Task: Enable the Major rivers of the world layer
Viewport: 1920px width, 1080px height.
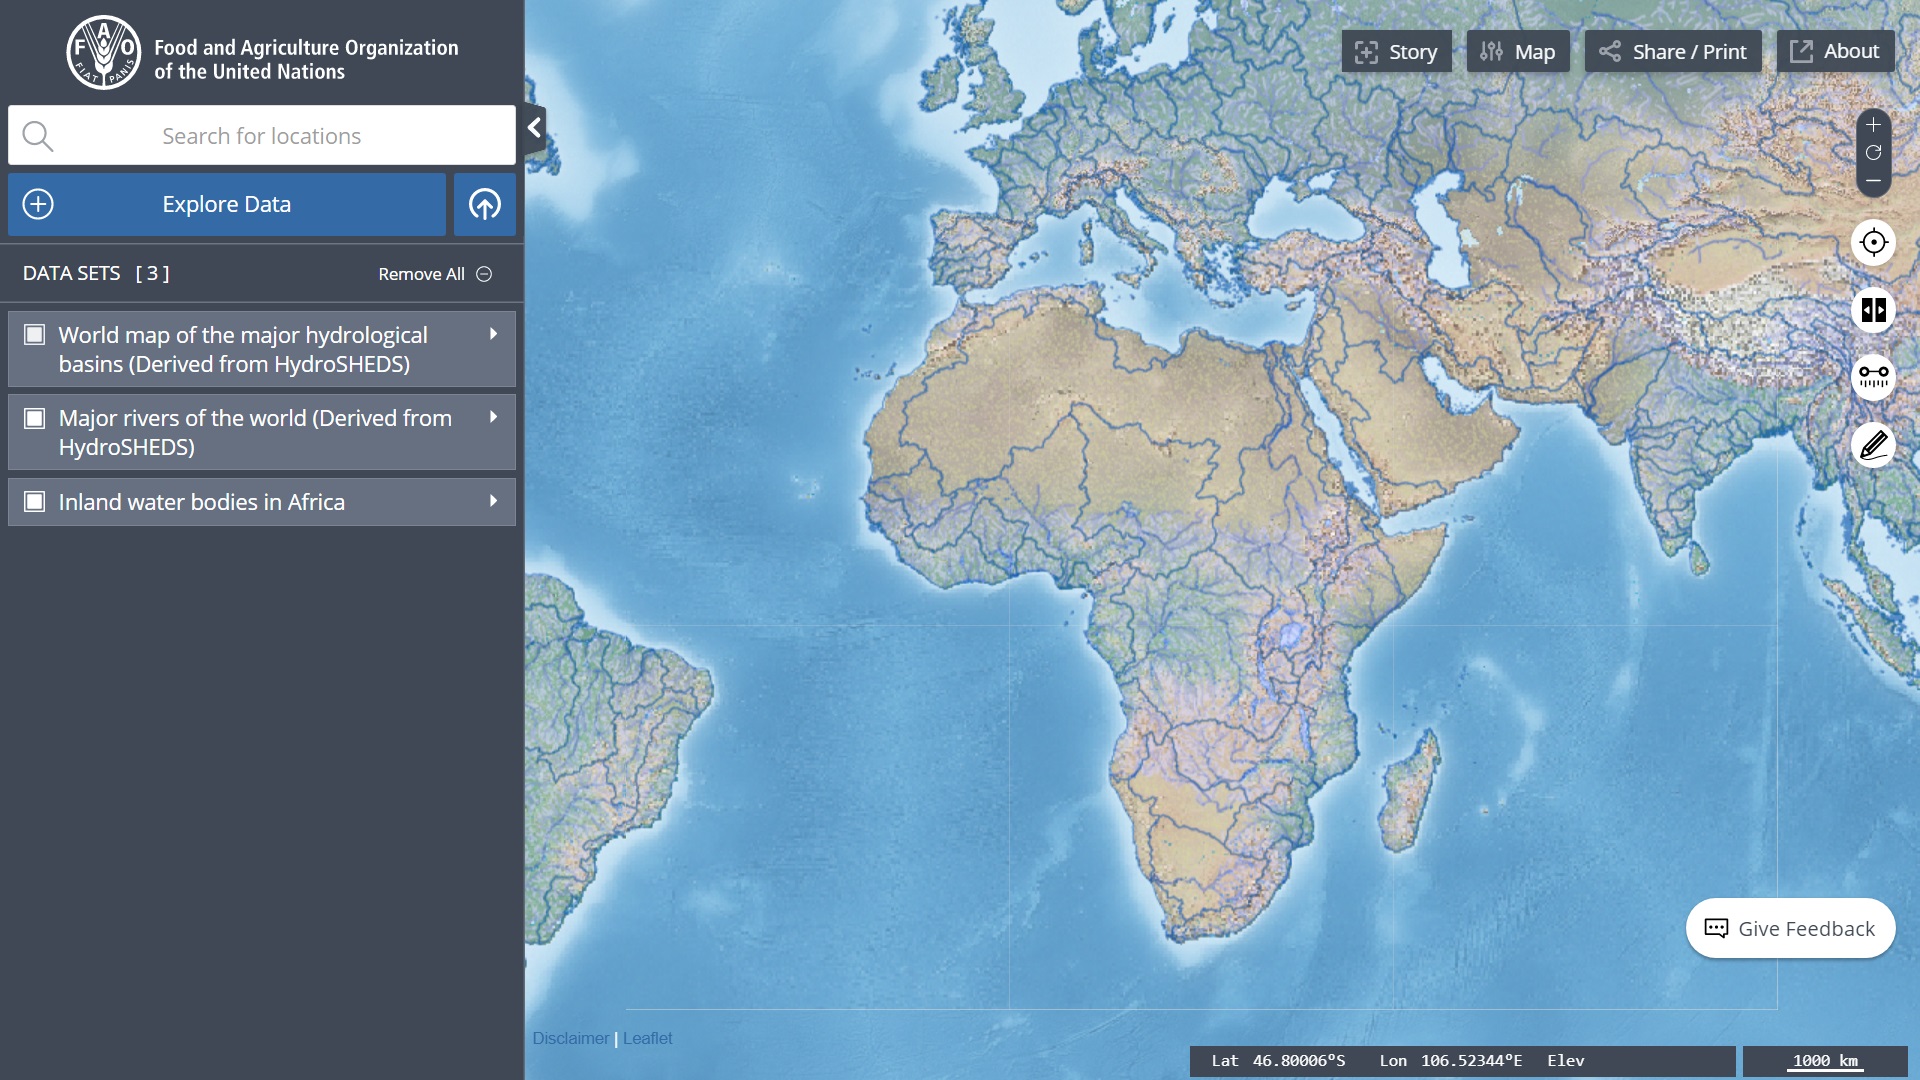Action: (35, 418)
